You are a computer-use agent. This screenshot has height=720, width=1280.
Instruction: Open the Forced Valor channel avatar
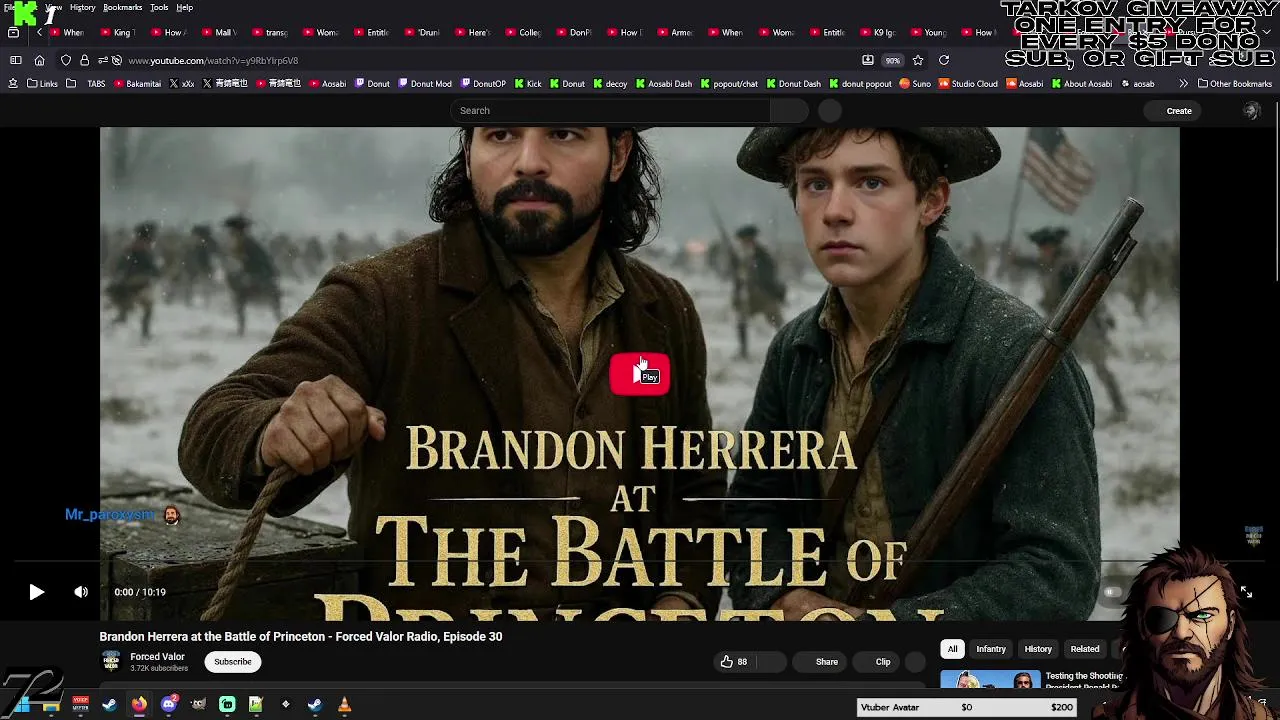(111, 662)
